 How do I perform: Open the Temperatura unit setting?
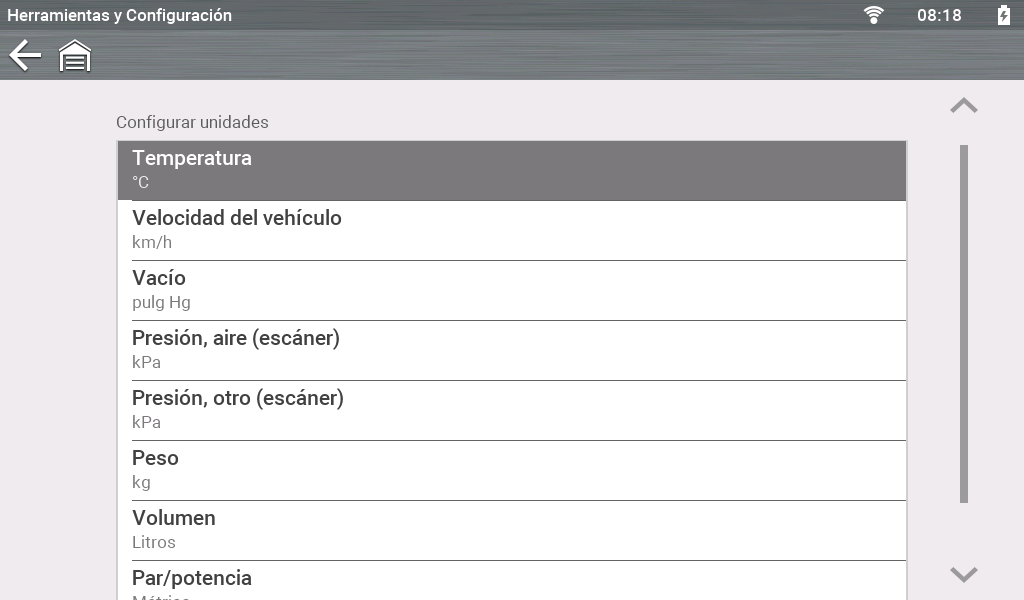tap(511, 170)
